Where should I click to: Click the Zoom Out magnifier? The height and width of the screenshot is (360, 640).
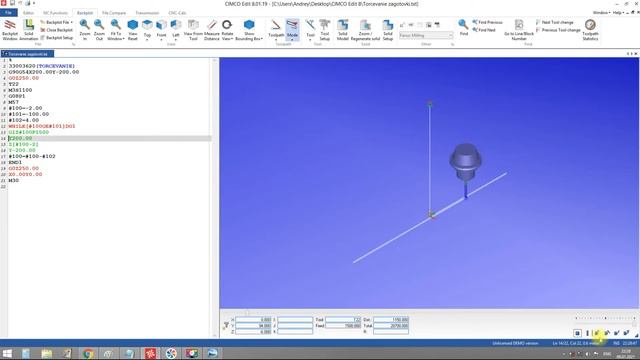tap(99, 30)
